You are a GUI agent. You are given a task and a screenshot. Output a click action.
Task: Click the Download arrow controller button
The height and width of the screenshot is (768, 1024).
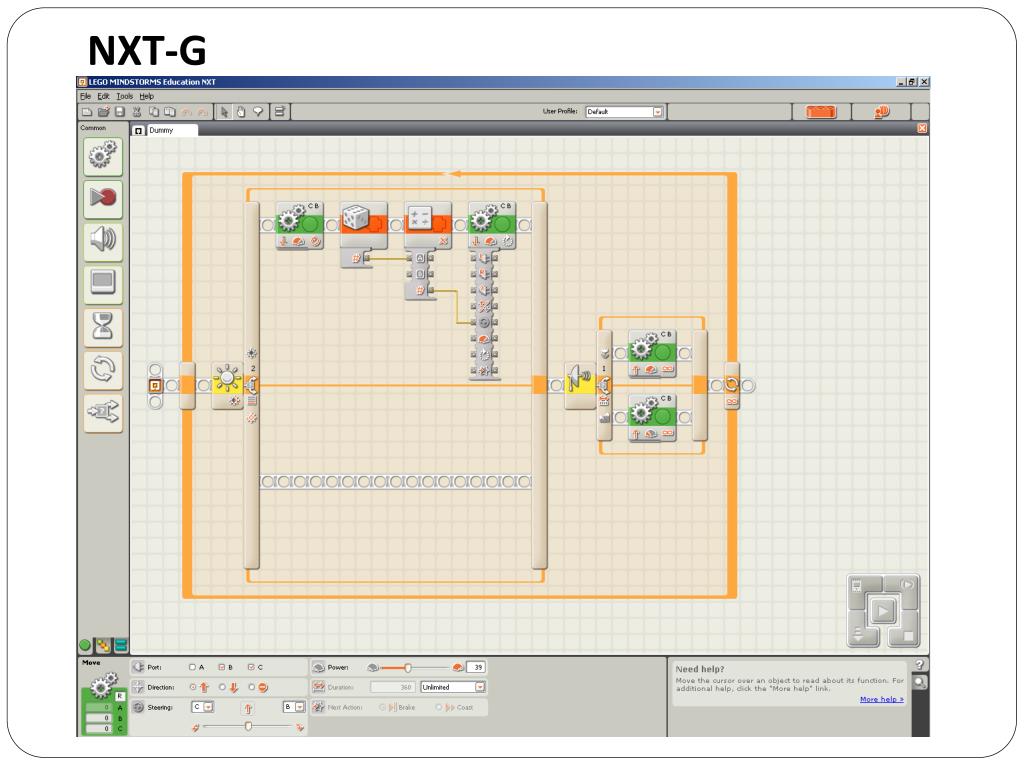(x=858, y=635)
